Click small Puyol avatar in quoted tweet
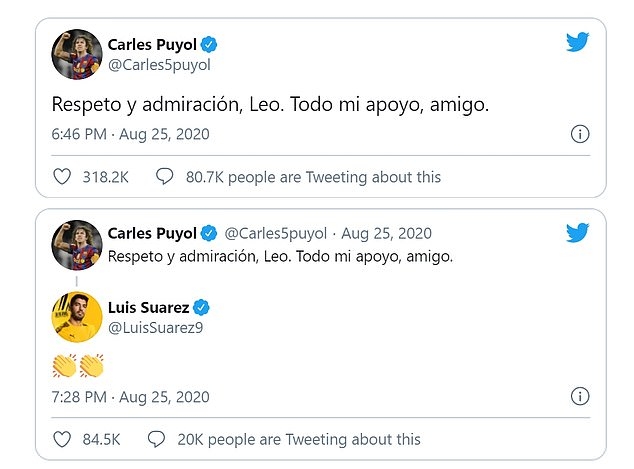The height and width of the screenshot is (469, 634). click(76, 245)
